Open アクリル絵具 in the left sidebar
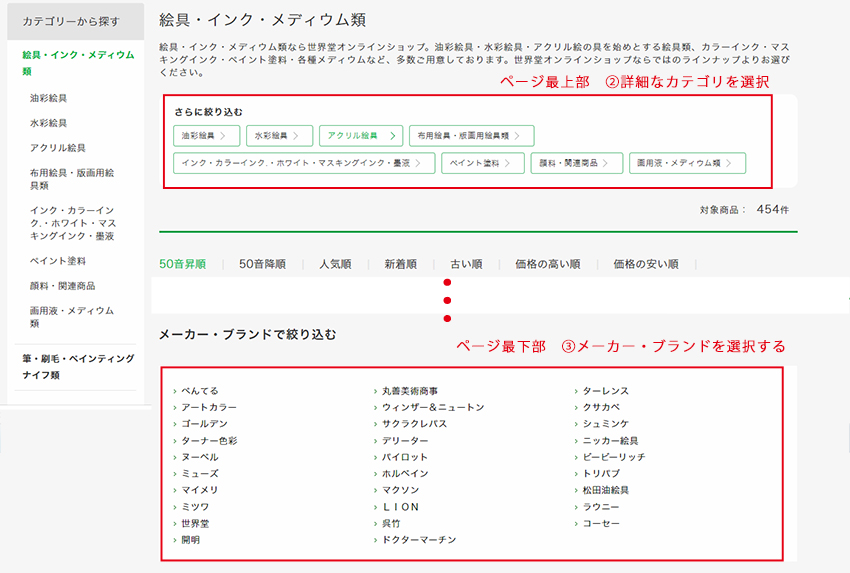Screen dimensions: 850x573 pos(57,148)
